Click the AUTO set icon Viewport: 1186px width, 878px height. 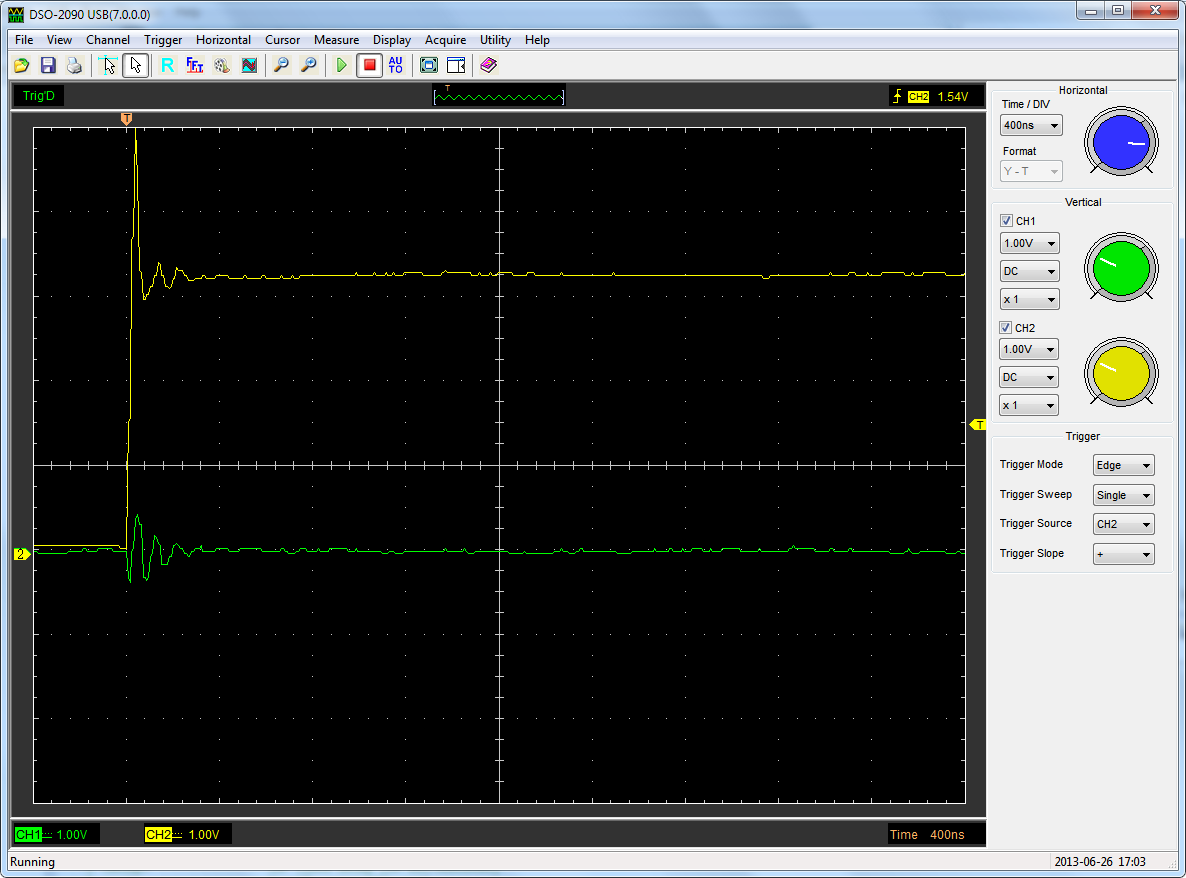pyautogui.click(x=396, y=66)
